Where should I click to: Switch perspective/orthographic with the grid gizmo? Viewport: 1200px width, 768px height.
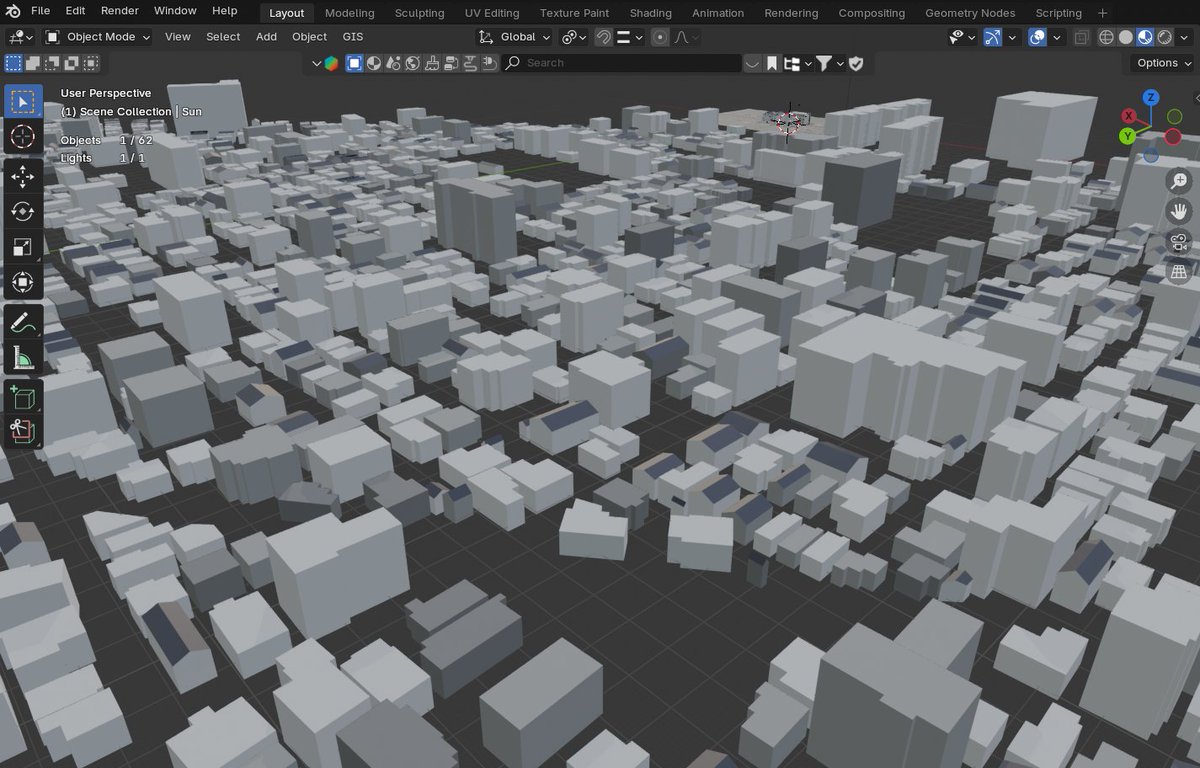point(1179,271)
